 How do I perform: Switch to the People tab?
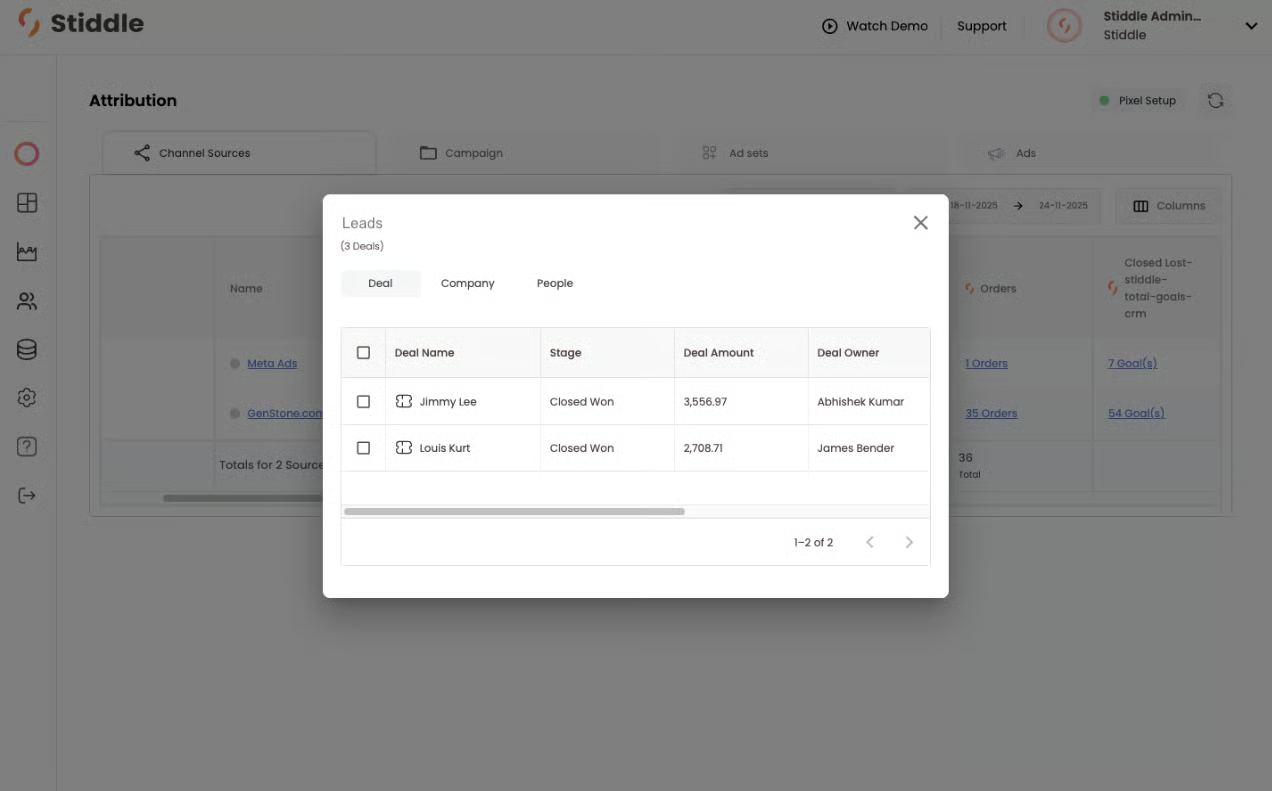tap(555, 283)
